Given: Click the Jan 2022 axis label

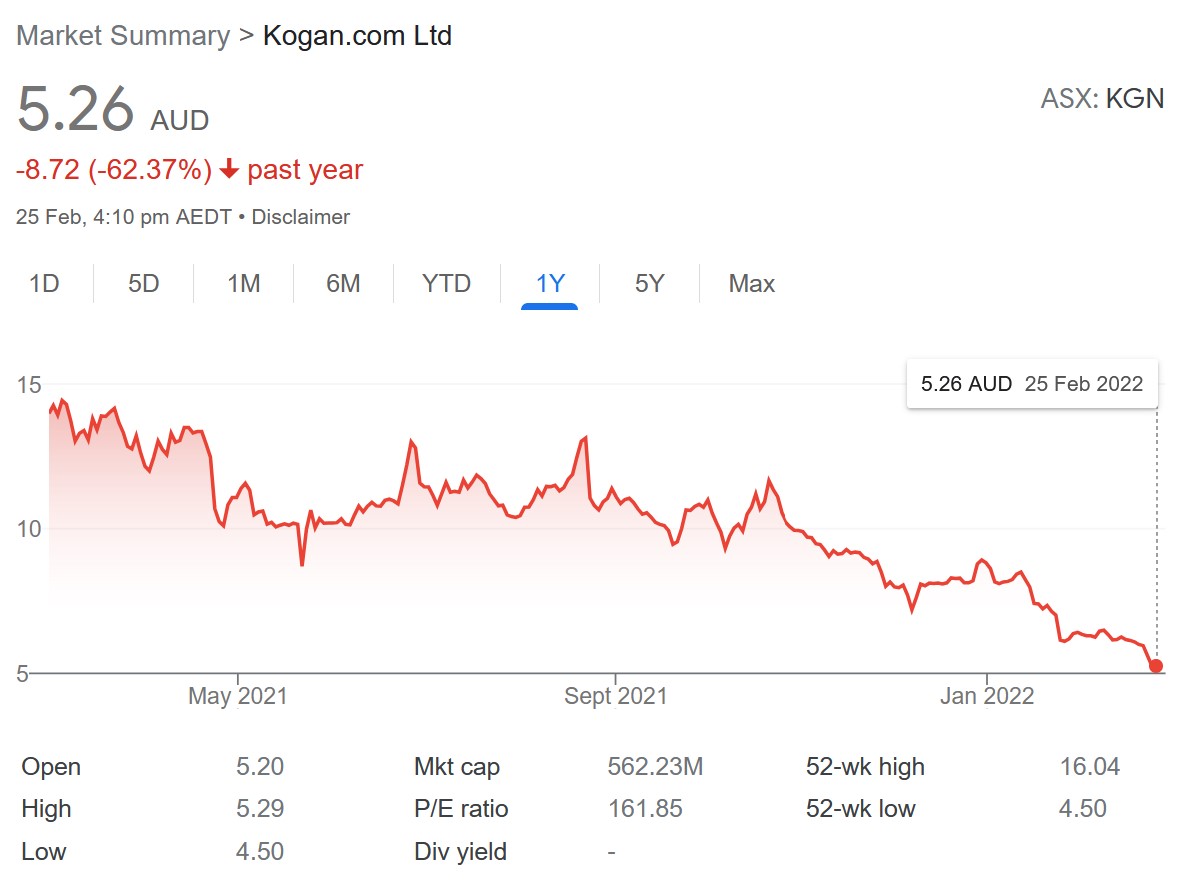Looking at the screenshot, I should (987, 695).
